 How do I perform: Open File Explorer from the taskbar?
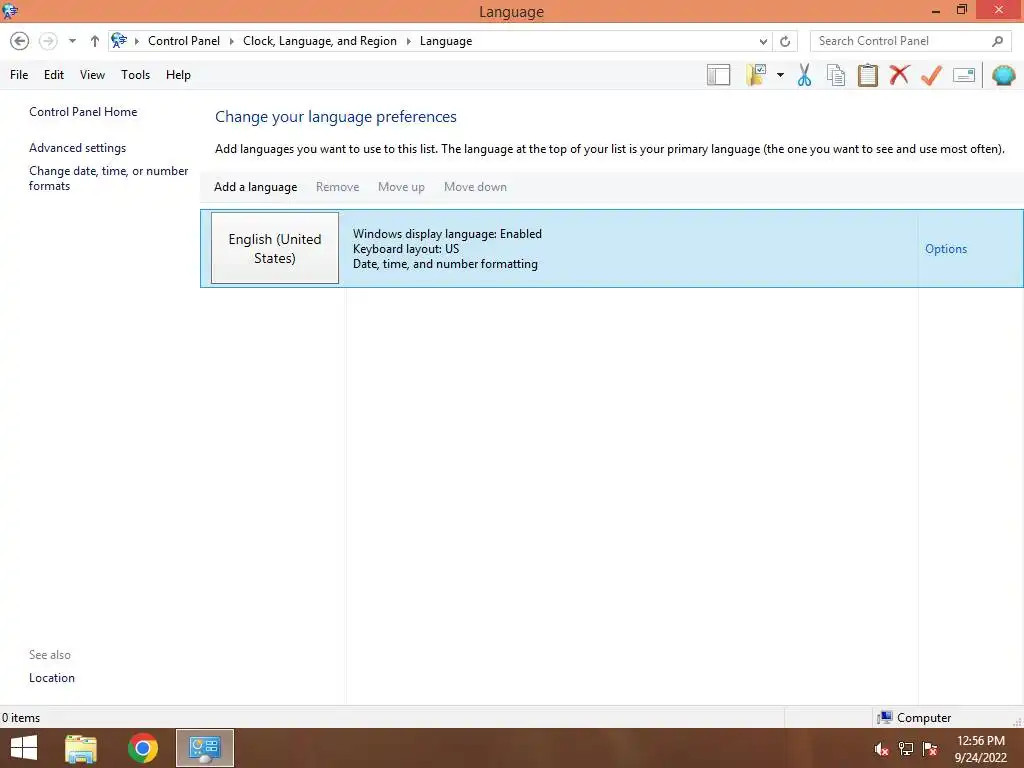point(81,748)
